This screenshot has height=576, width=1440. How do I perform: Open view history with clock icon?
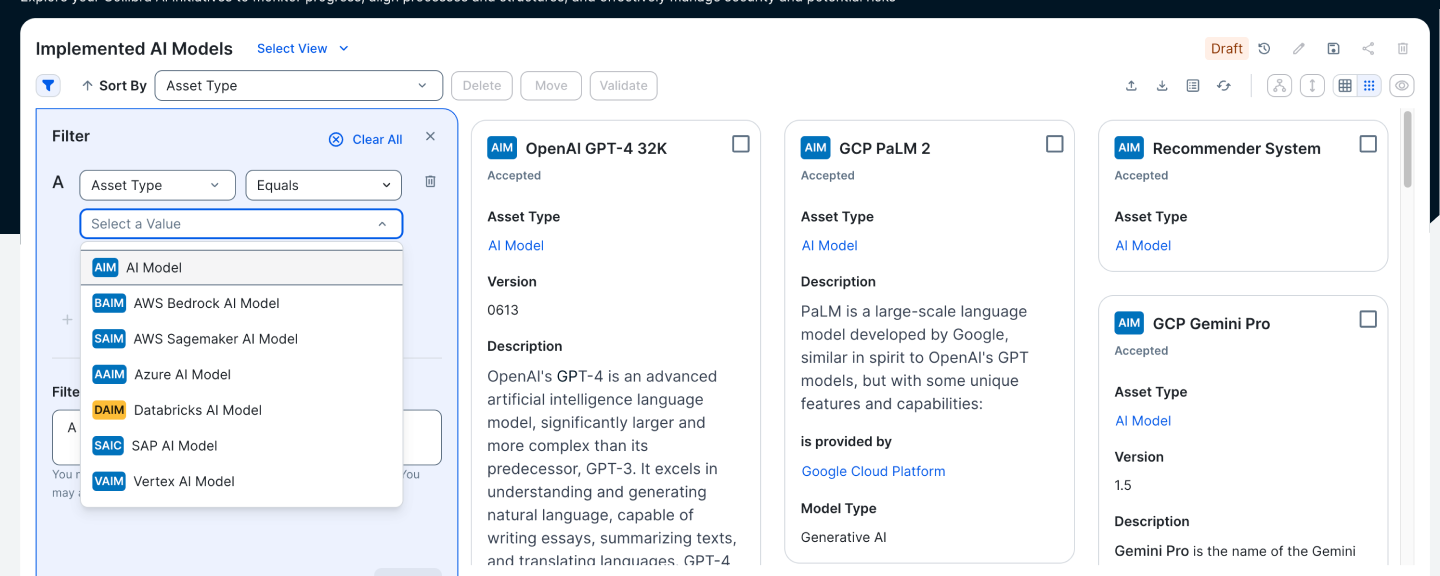coord(1264,49)
